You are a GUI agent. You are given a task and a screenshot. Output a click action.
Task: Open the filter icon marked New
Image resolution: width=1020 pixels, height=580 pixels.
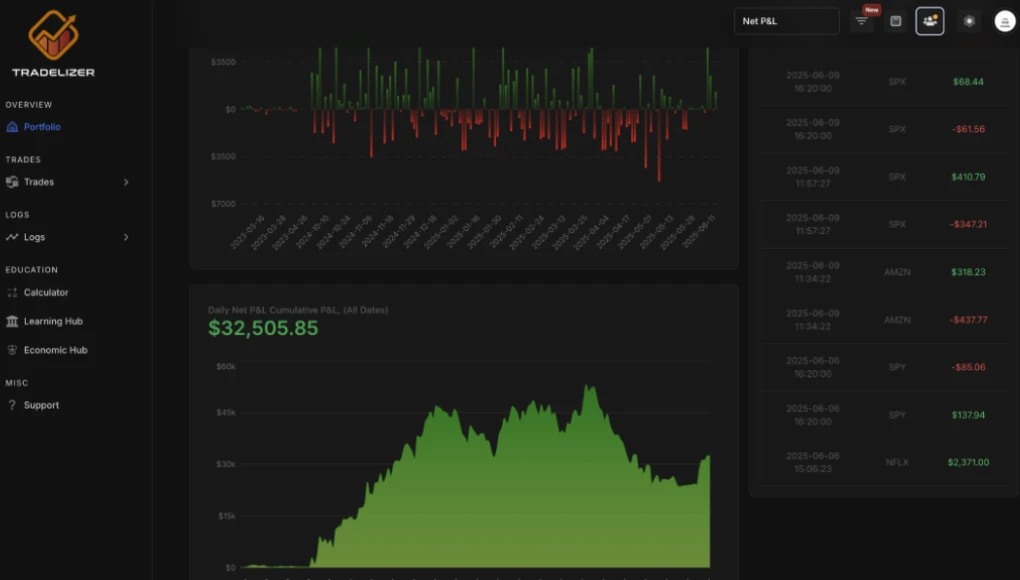coord(861,21)
